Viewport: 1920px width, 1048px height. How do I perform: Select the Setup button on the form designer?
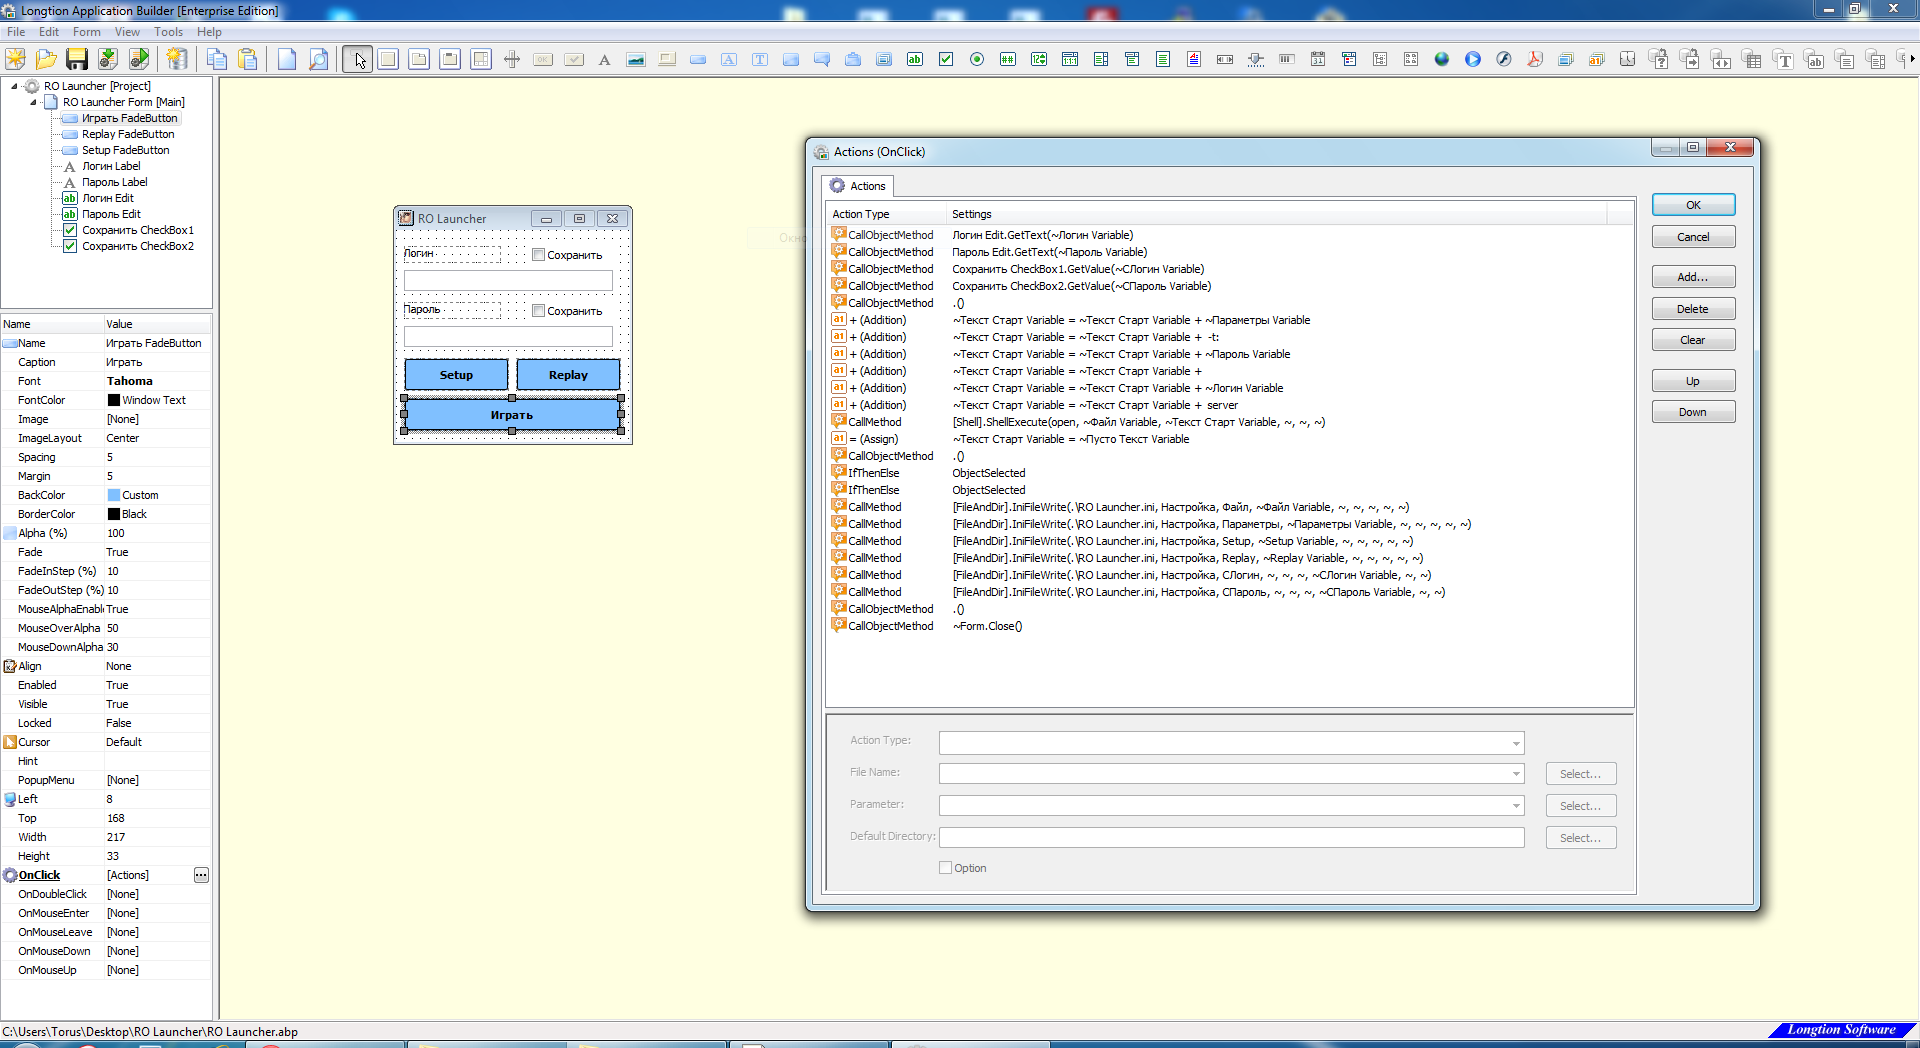point(456,375)
